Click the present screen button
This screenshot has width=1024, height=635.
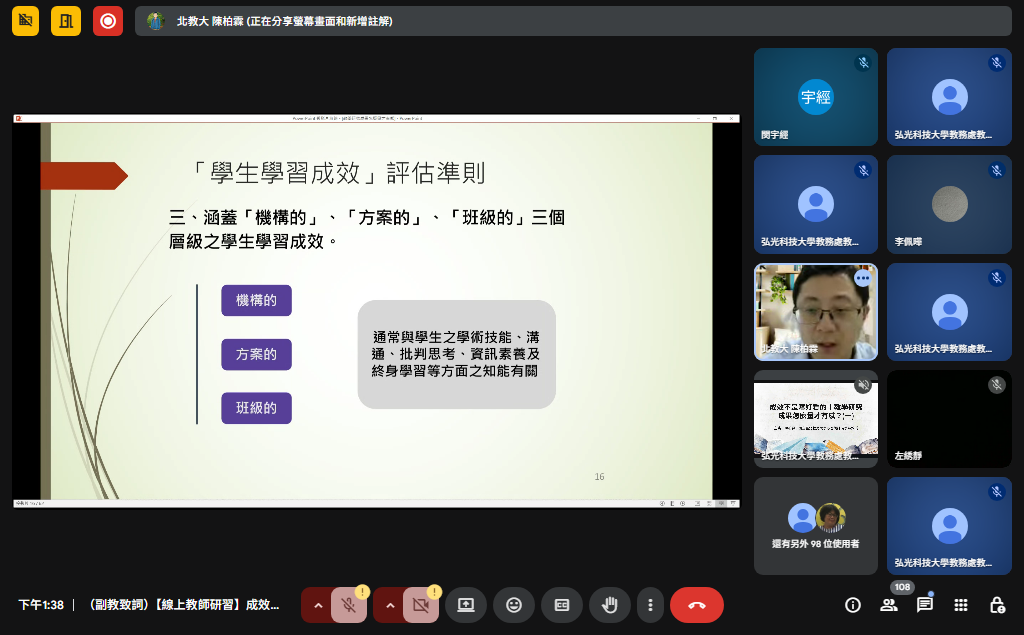[x=466, y=605]
